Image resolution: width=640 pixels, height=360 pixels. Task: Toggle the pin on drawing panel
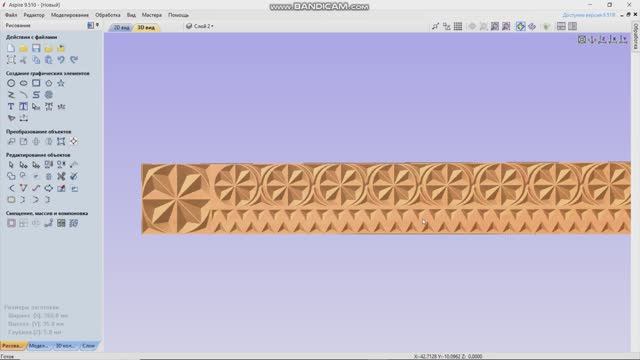point(97,25)
